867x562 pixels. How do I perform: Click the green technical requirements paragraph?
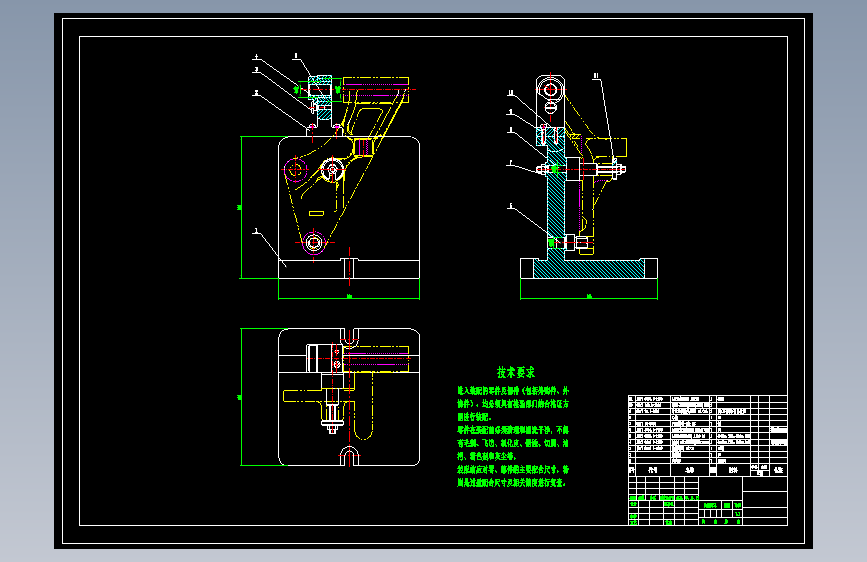pos(513,436)
